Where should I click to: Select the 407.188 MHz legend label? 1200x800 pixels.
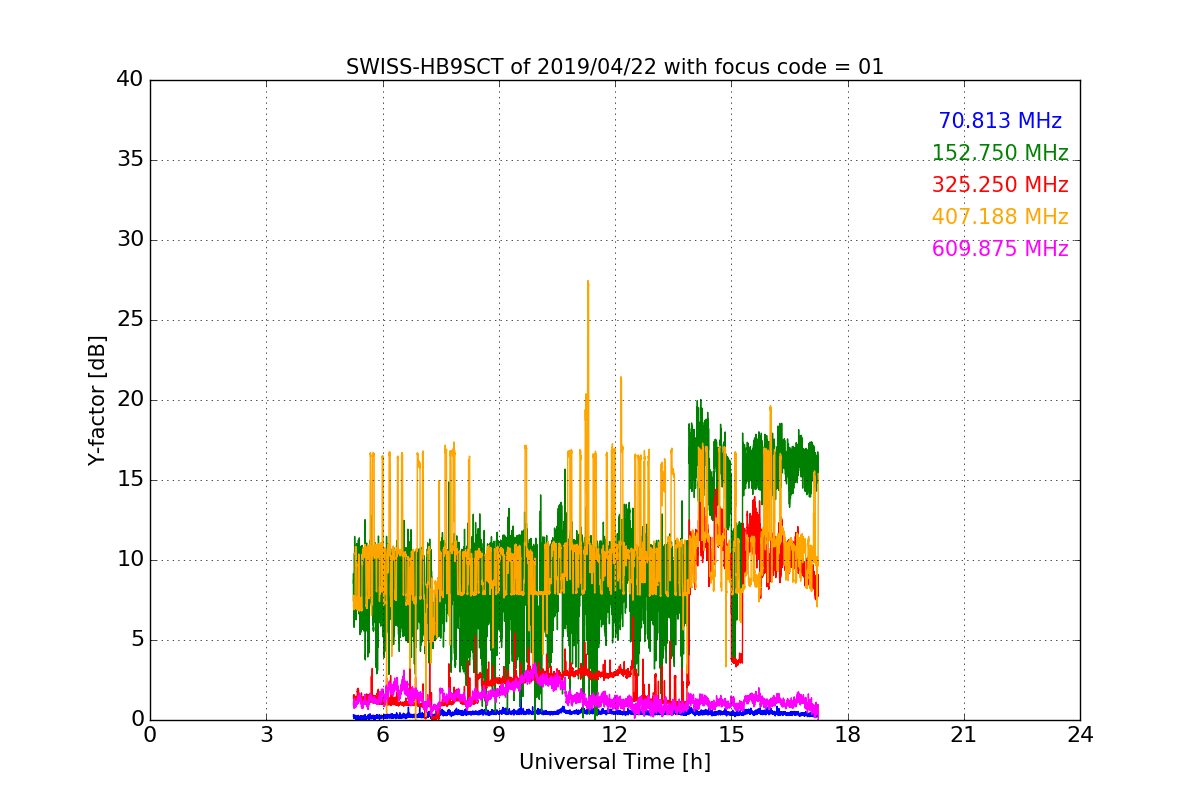pos(1000,217)
